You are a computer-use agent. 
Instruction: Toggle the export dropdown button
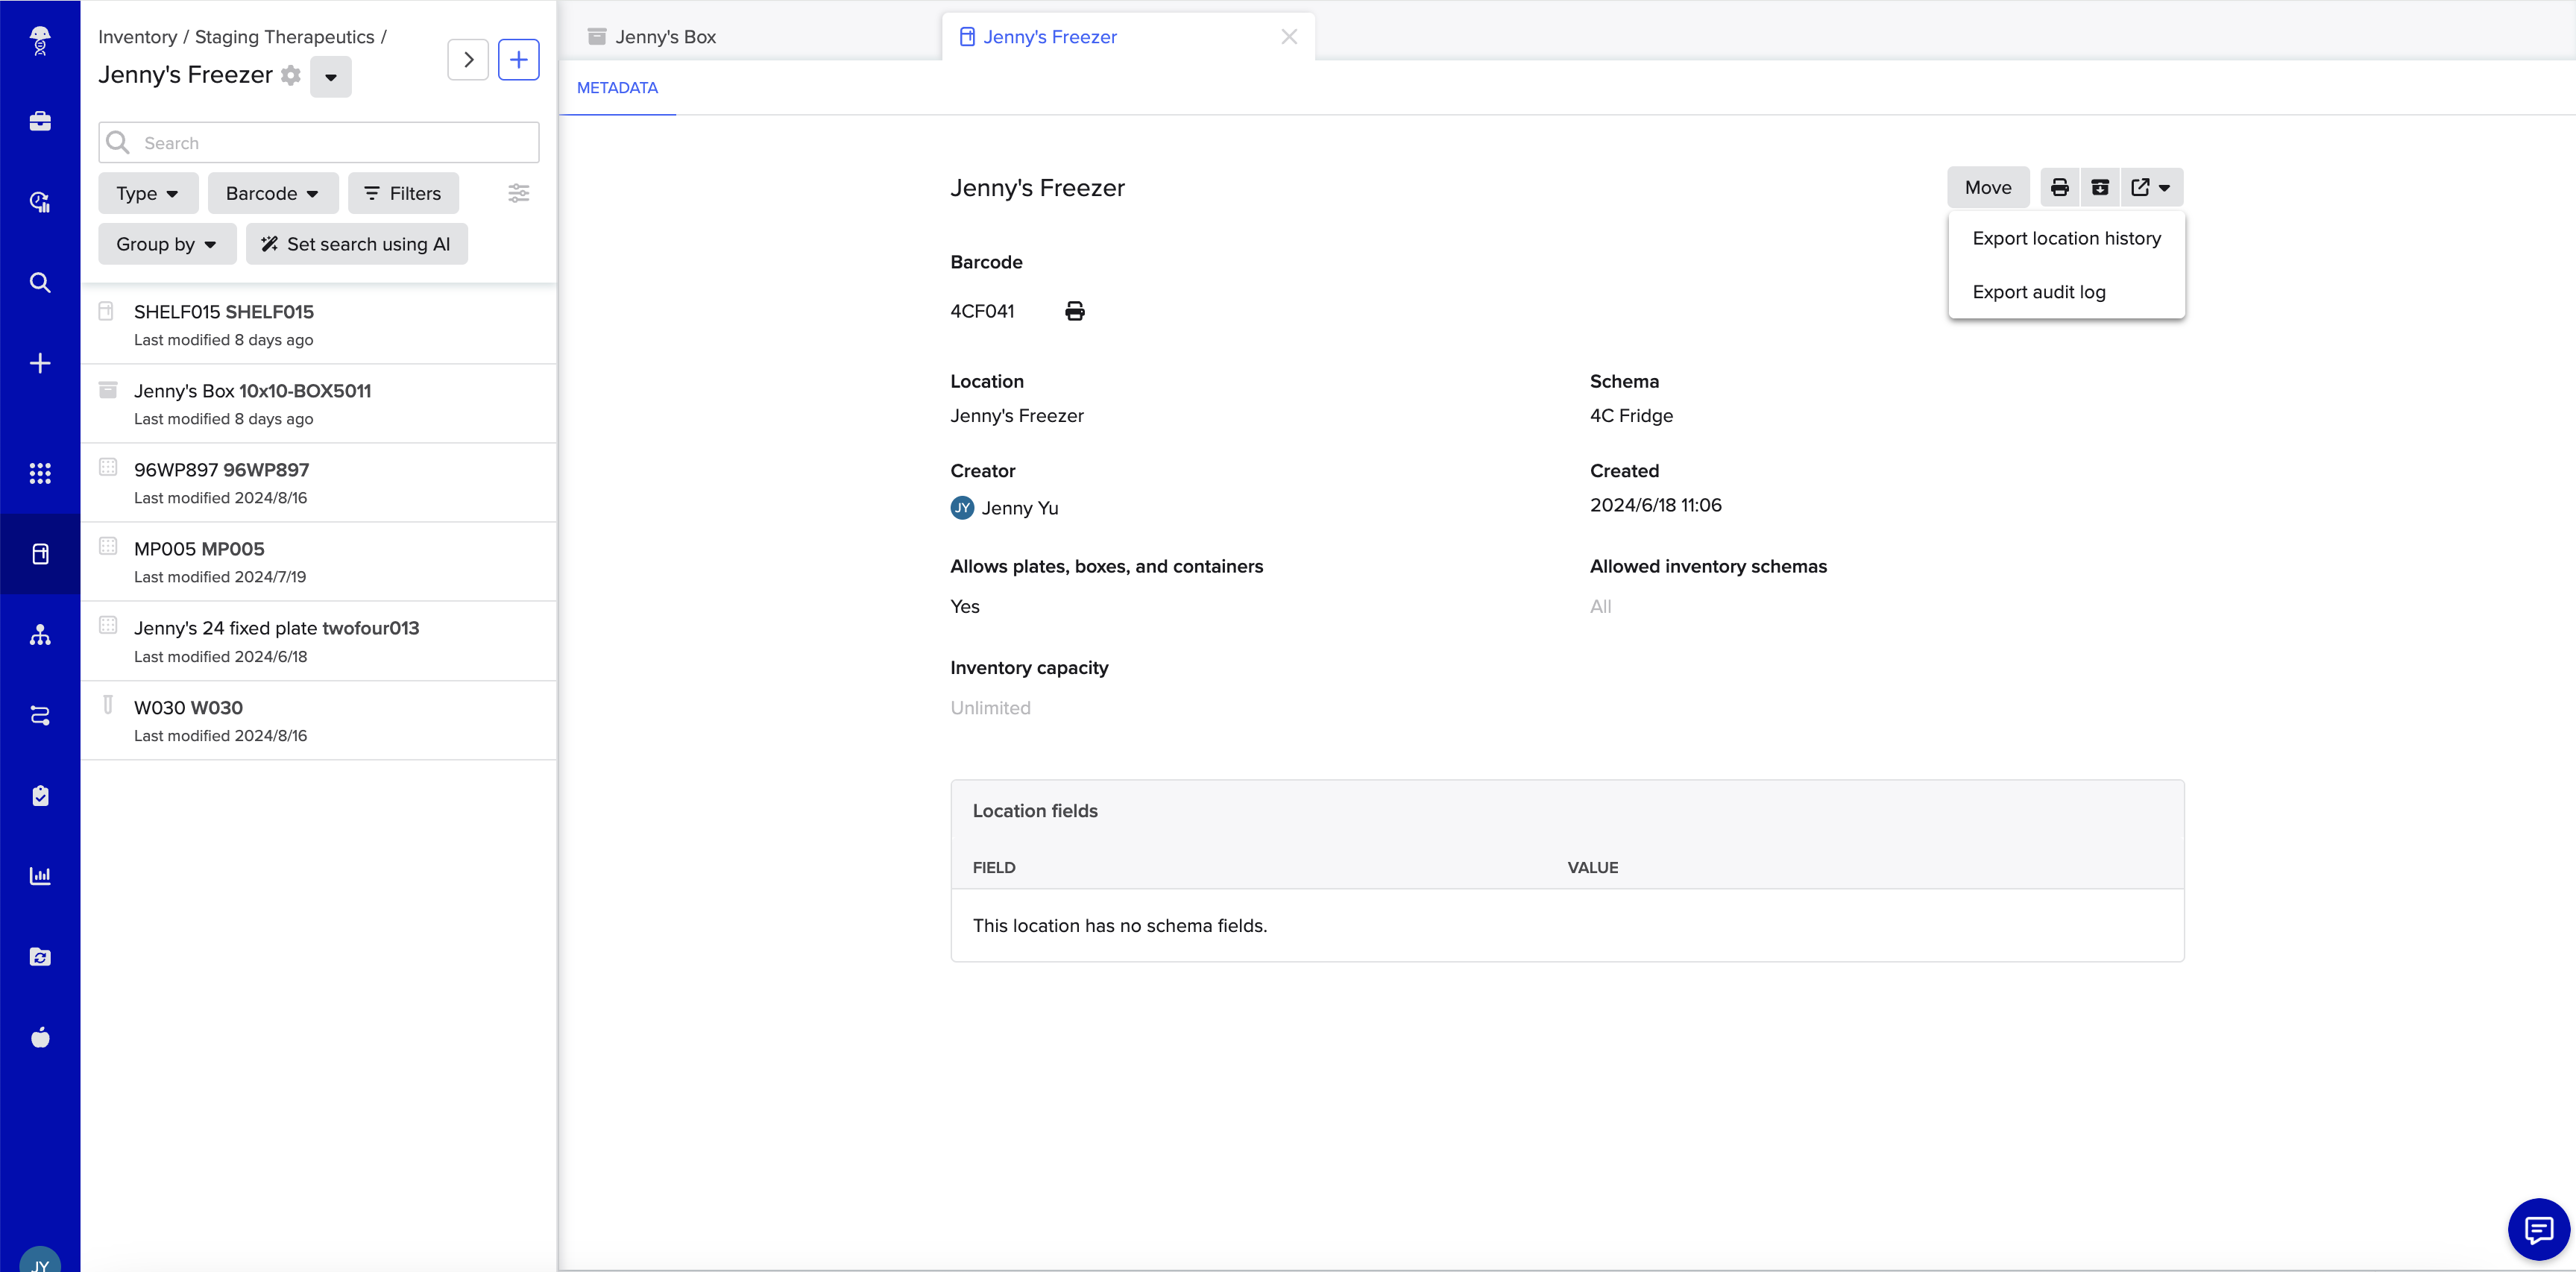point(2151,187)
